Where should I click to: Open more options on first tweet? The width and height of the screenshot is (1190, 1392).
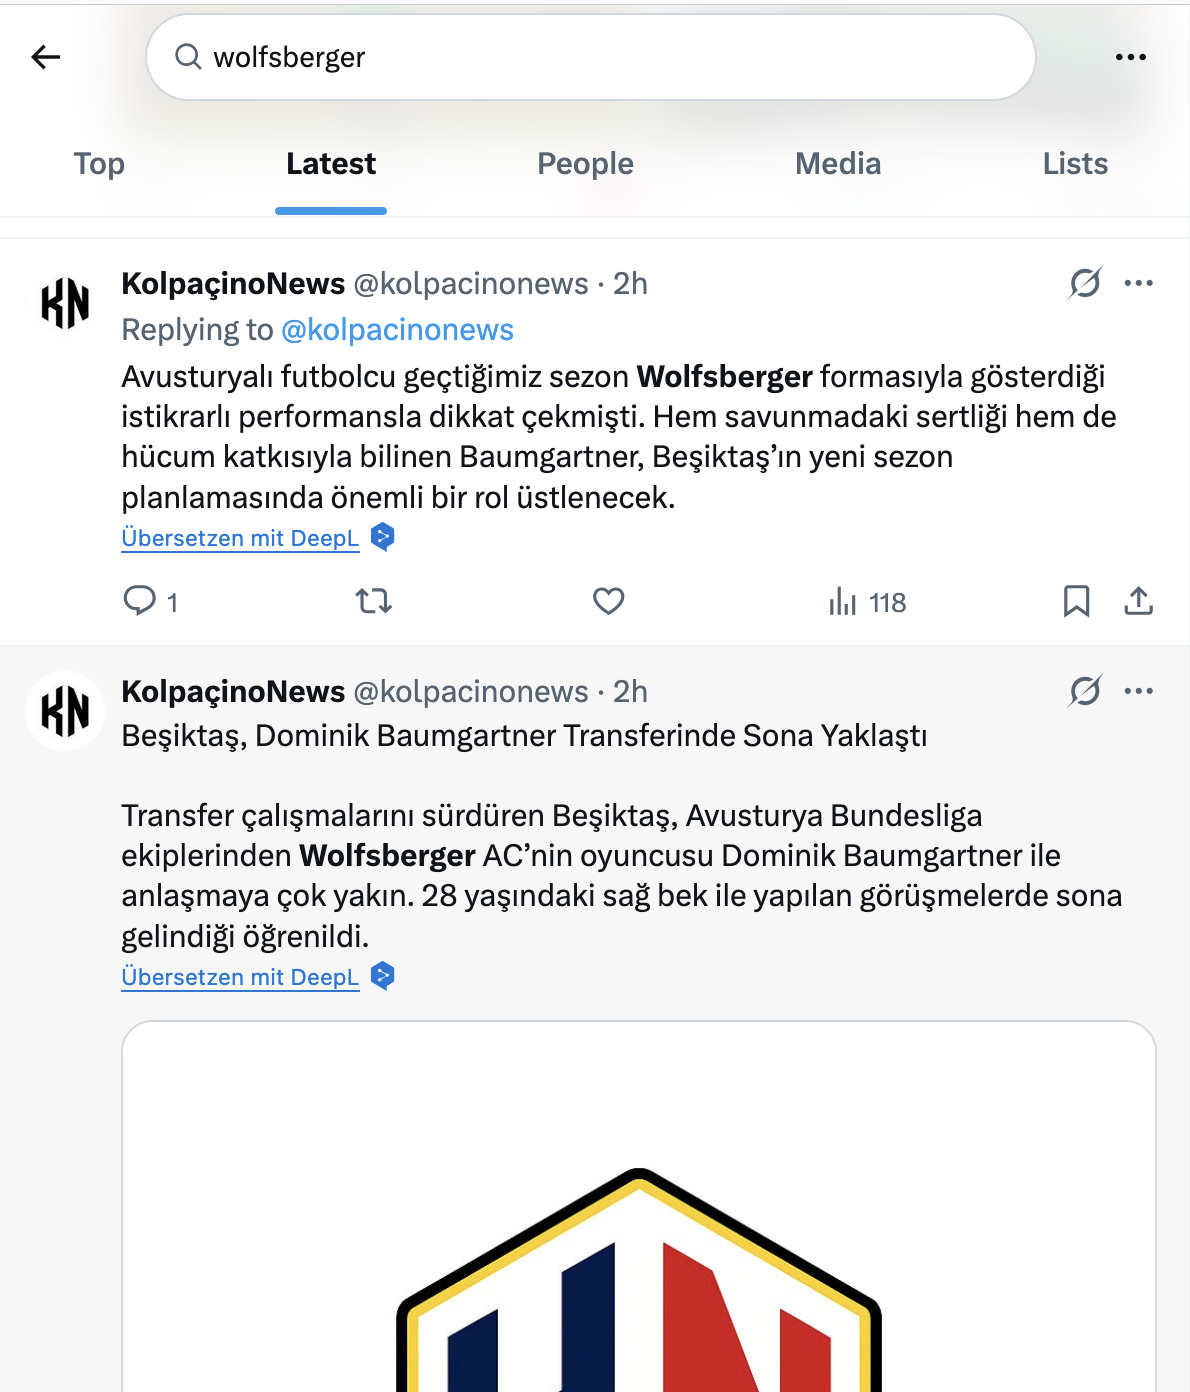click(1139, 284)
